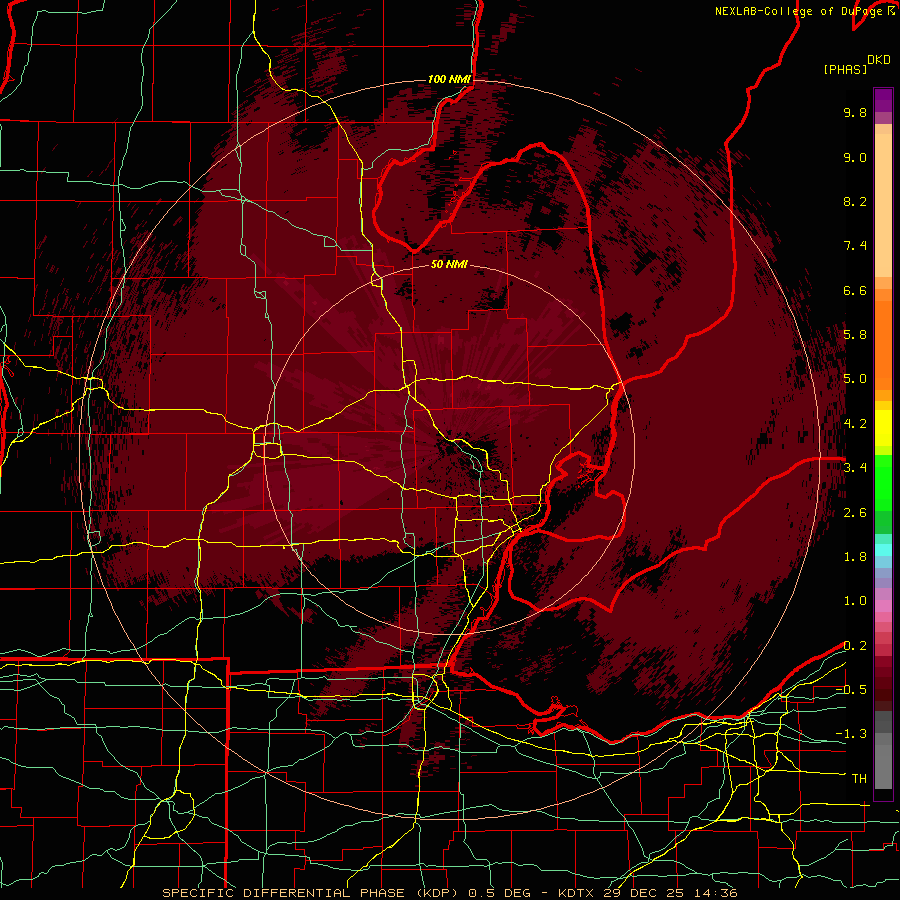Click the 1.8 value on color scale
Viewport: 900px width, 900px height.
[855, 557]
